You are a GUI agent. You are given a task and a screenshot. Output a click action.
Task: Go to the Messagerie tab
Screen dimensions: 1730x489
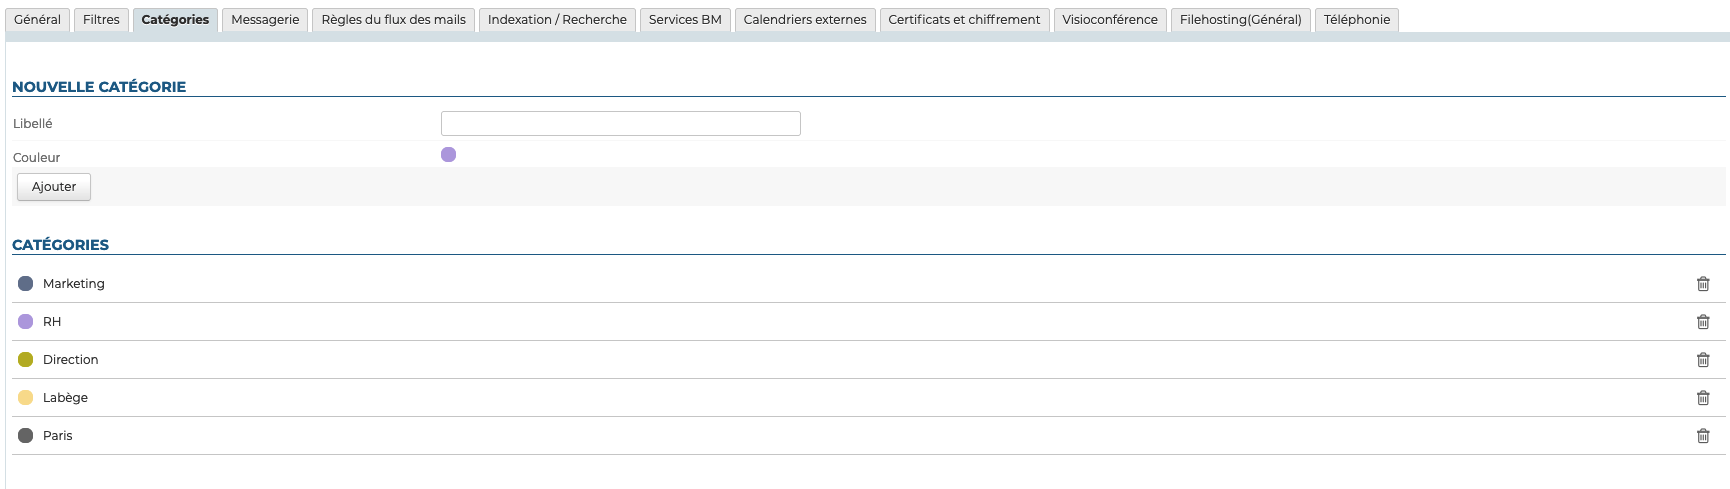265,20
